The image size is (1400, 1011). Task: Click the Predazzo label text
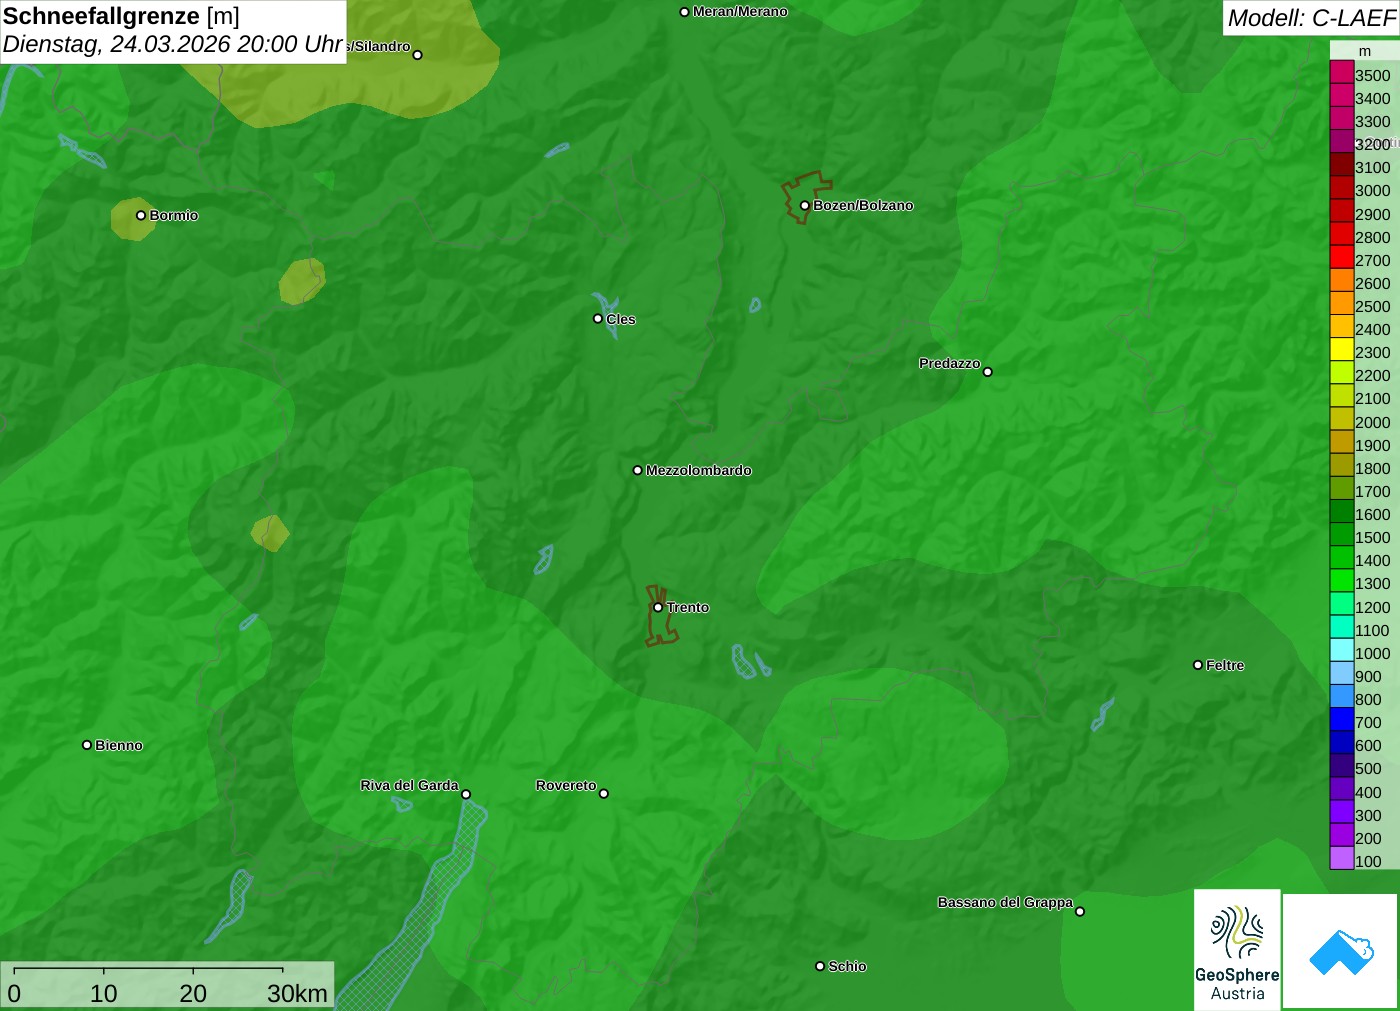click(950, 363)
